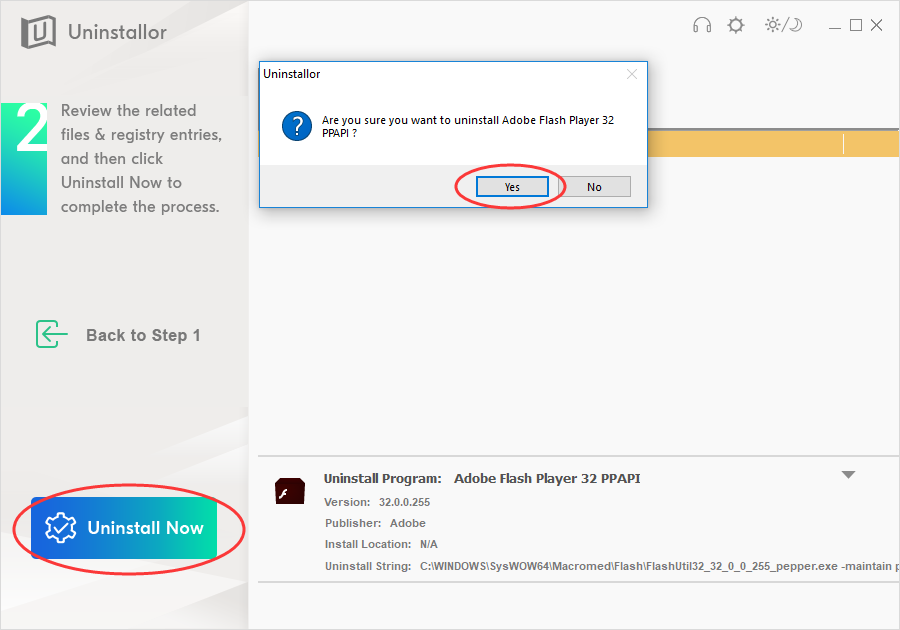
Task: Click the Uninstall String path text
Action: point(660,566)
